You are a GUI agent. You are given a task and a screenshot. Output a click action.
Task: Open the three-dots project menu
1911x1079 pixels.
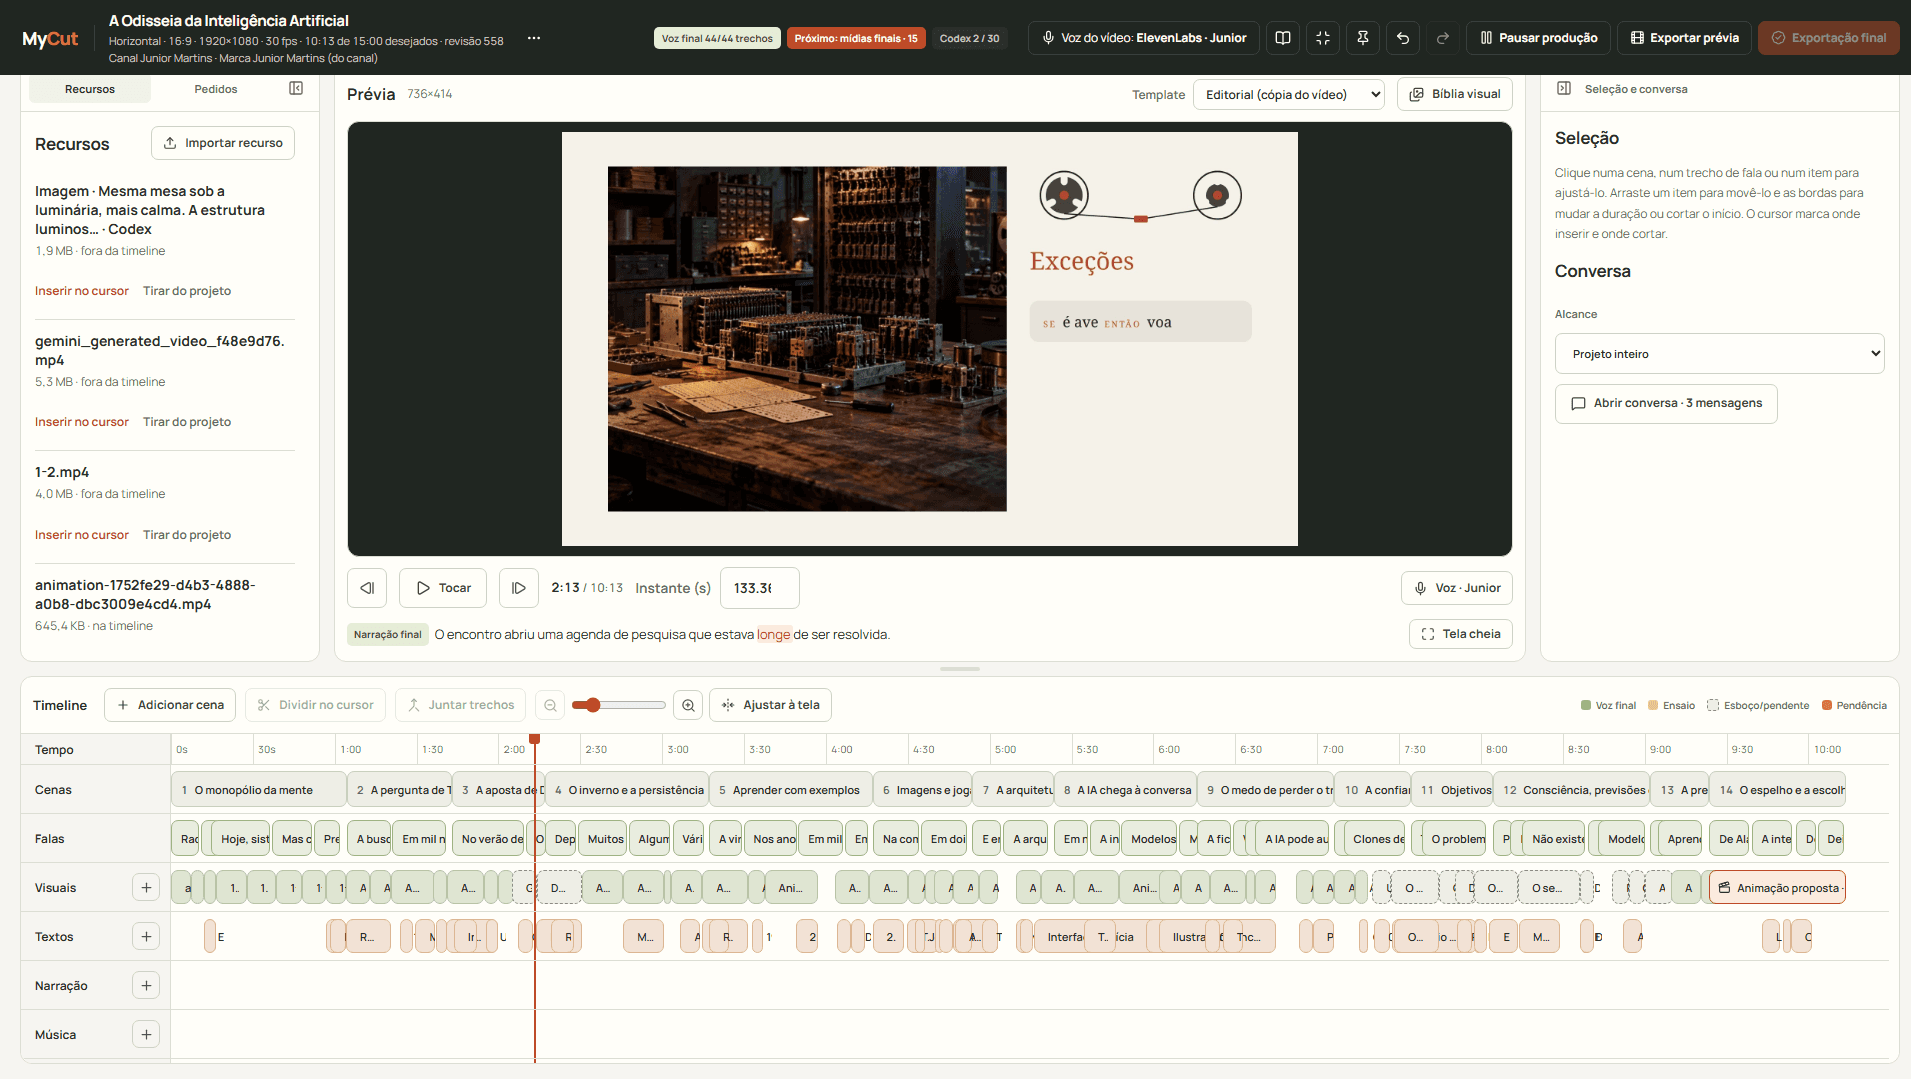coord(534,38)
